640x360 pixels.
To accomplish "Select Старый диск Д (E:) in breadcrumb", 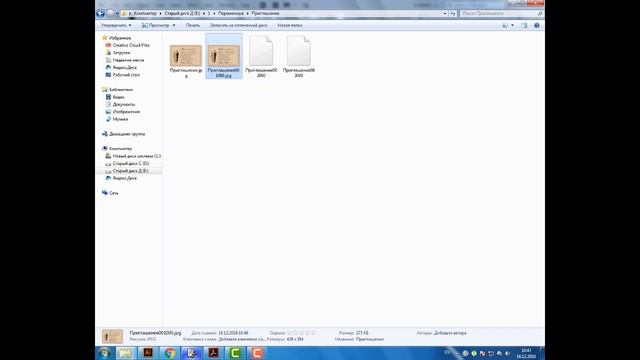I will click(x=182, y=13).
